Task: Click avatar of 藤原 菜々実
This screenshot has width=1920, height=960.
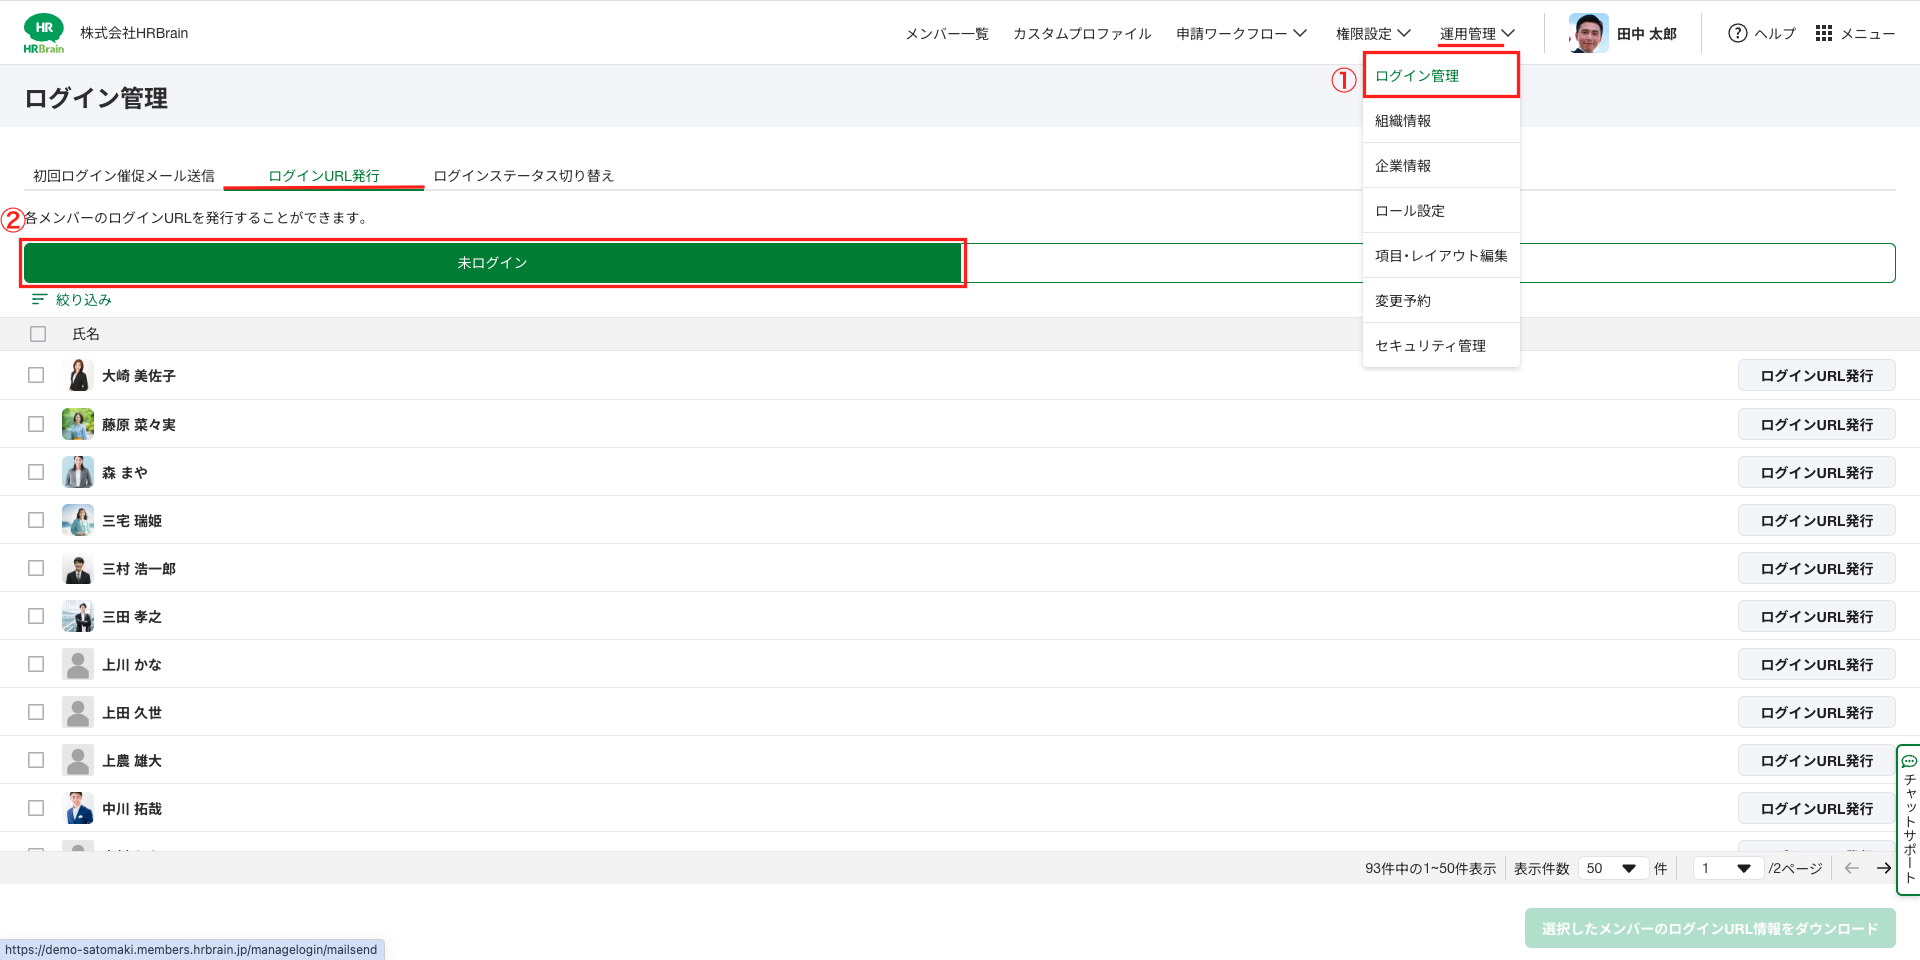Action: 78,424
